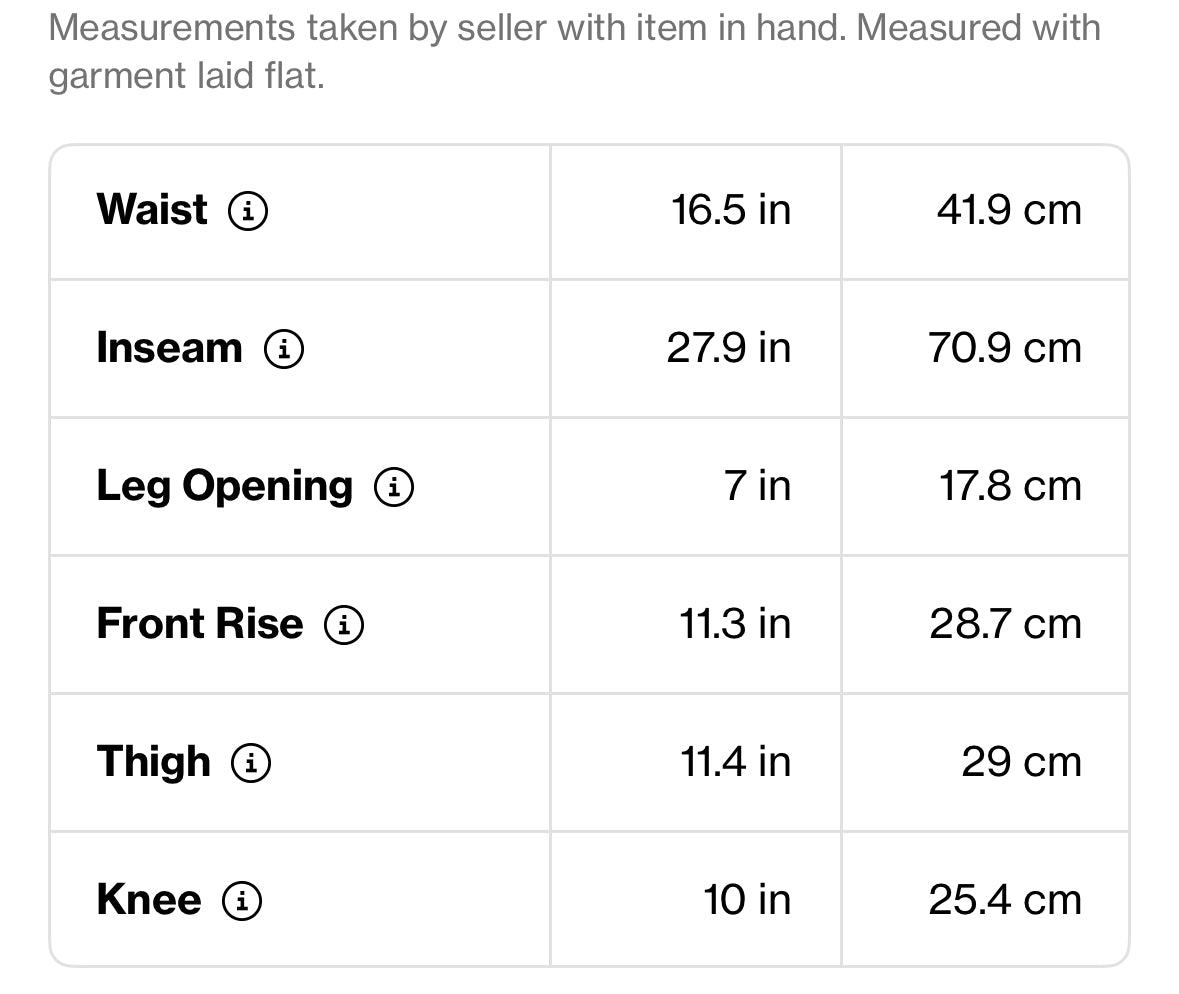This screenshot has height=994, width=1179.
Task: Select the Knee label
Action: [149, 899]
